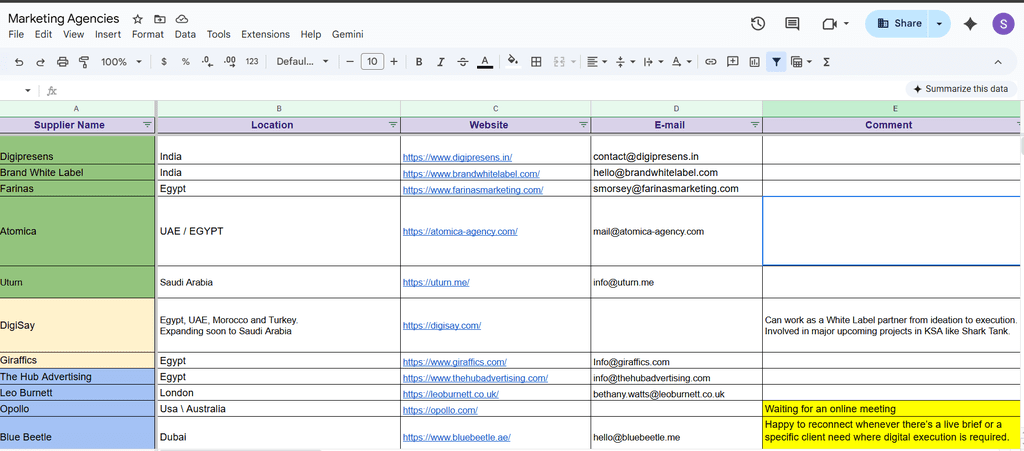
Task: Toggle the filter button in toolbar
Action: point(776,62)
